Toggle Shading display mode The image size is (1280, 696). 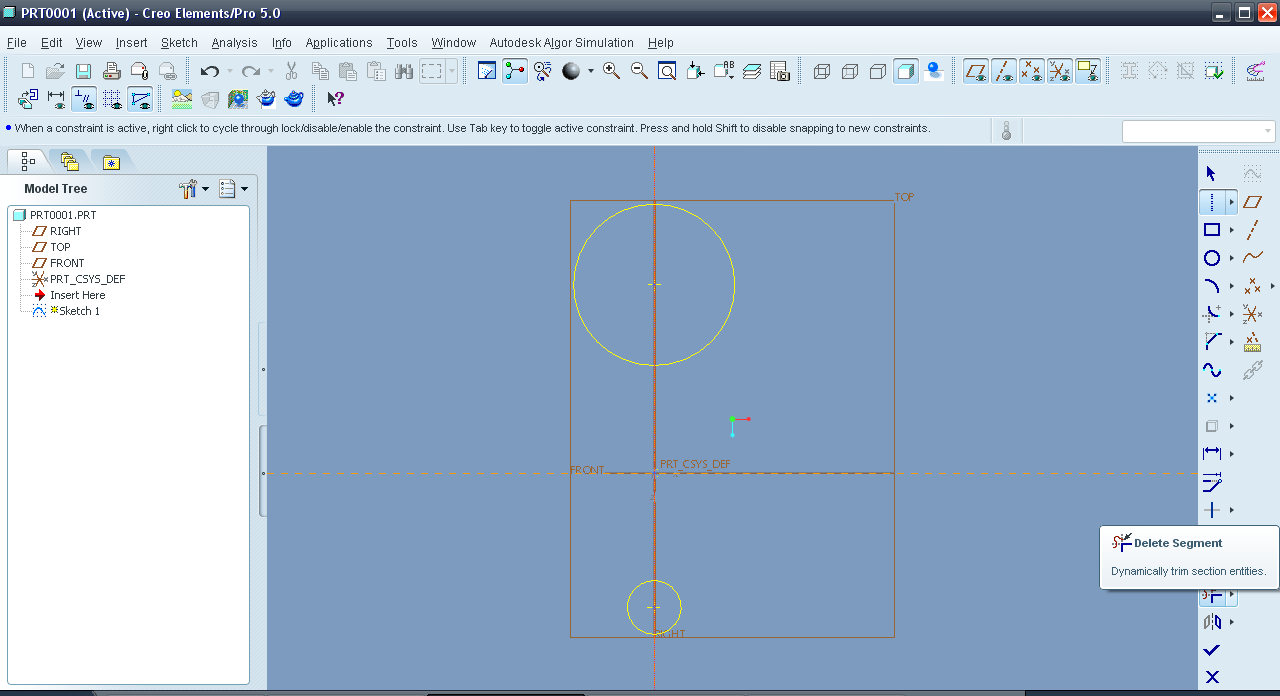pyautogui.click(x=906, y=71)
